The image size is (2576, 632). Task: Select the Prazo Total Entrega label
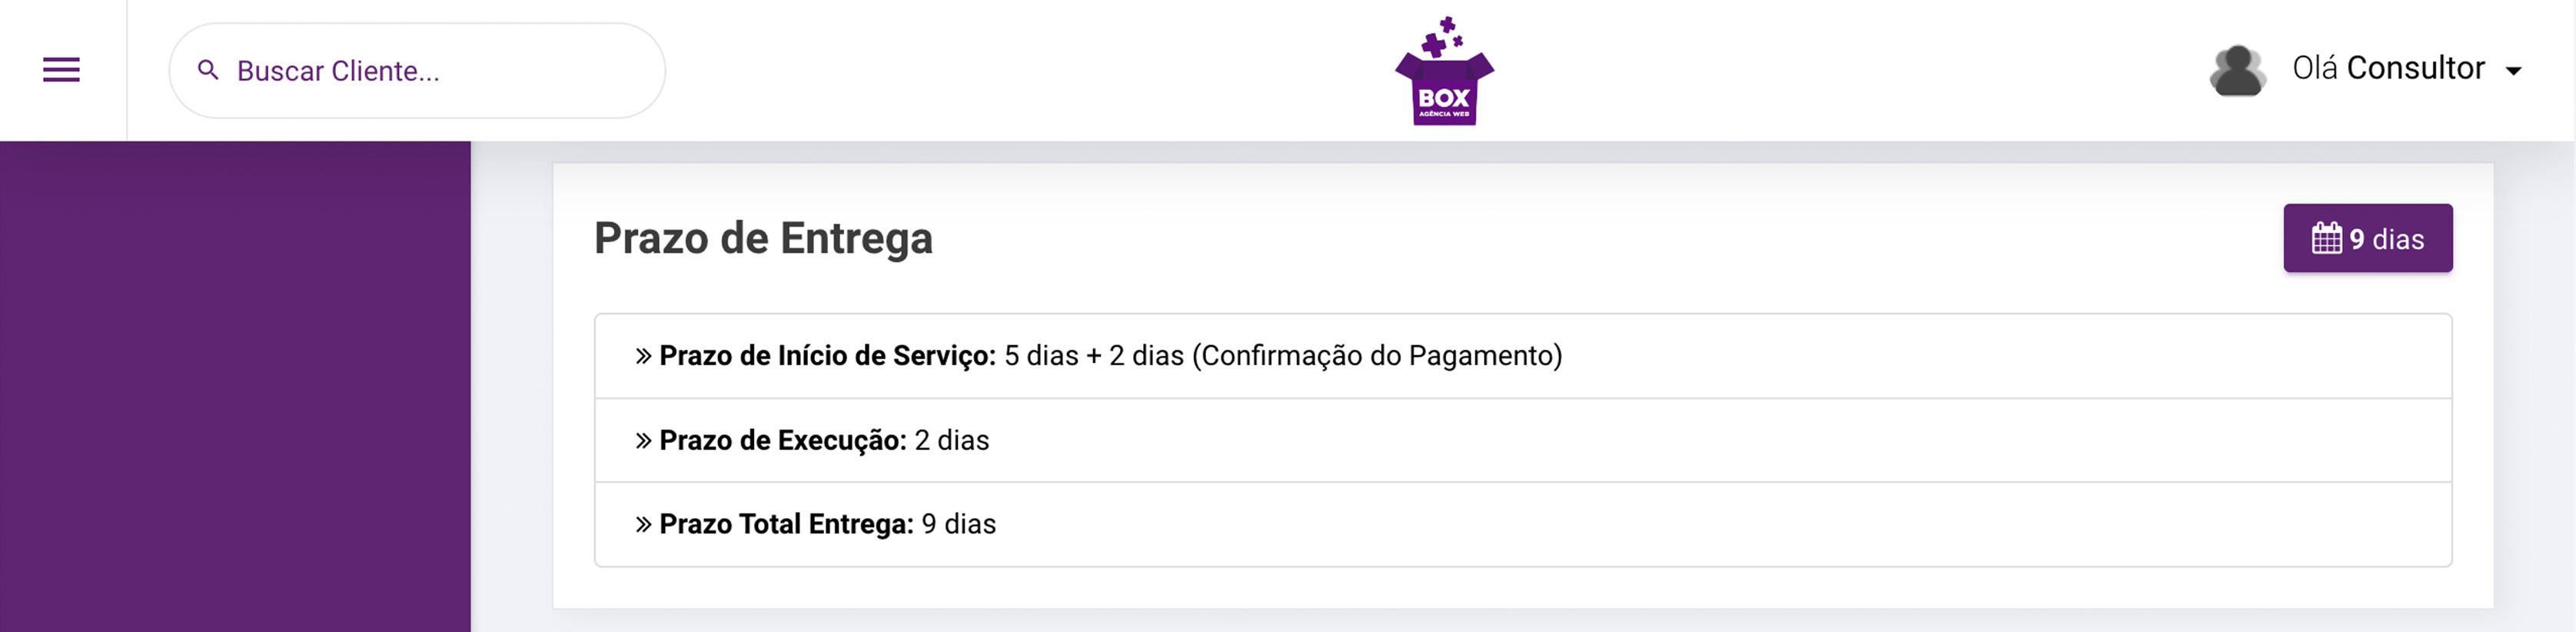click(x=786, y=525)
